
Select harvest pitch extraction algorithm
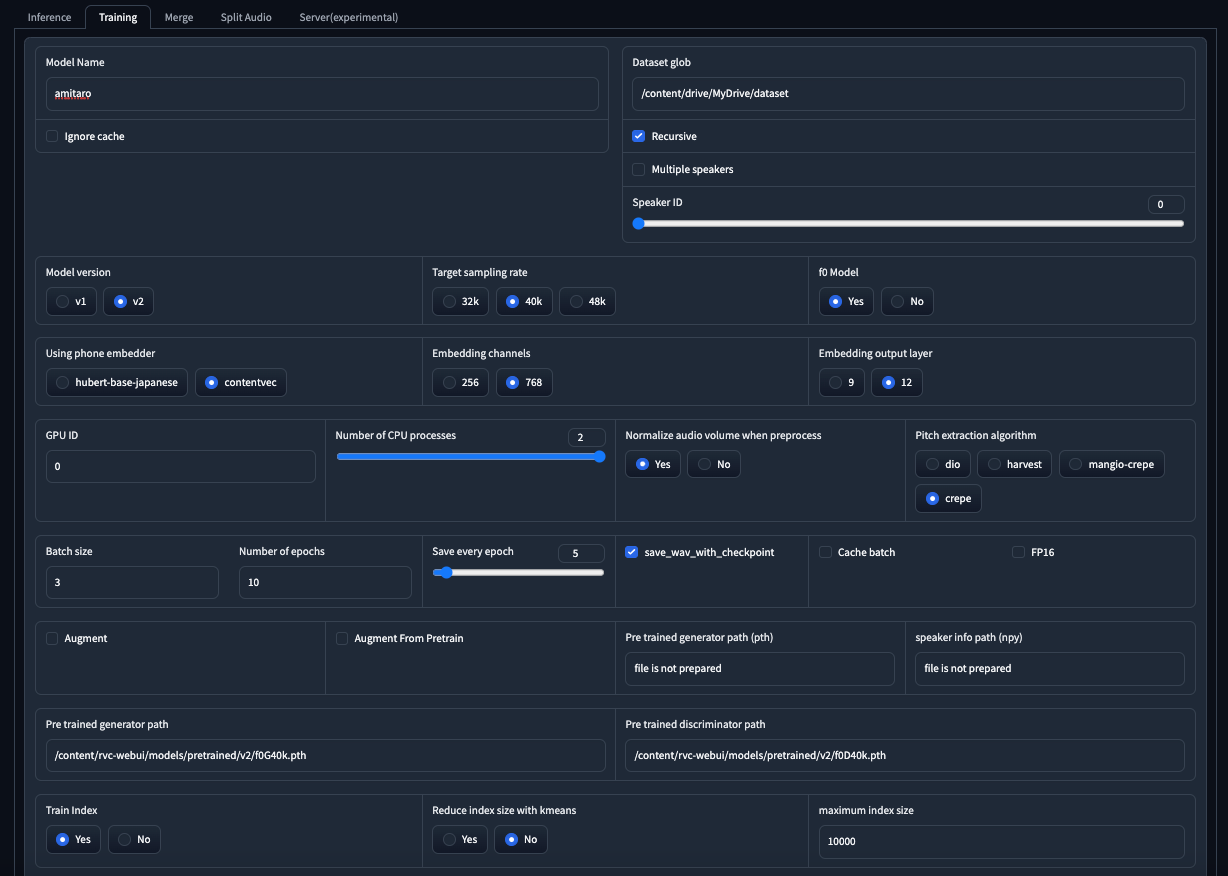point(1015,464)
